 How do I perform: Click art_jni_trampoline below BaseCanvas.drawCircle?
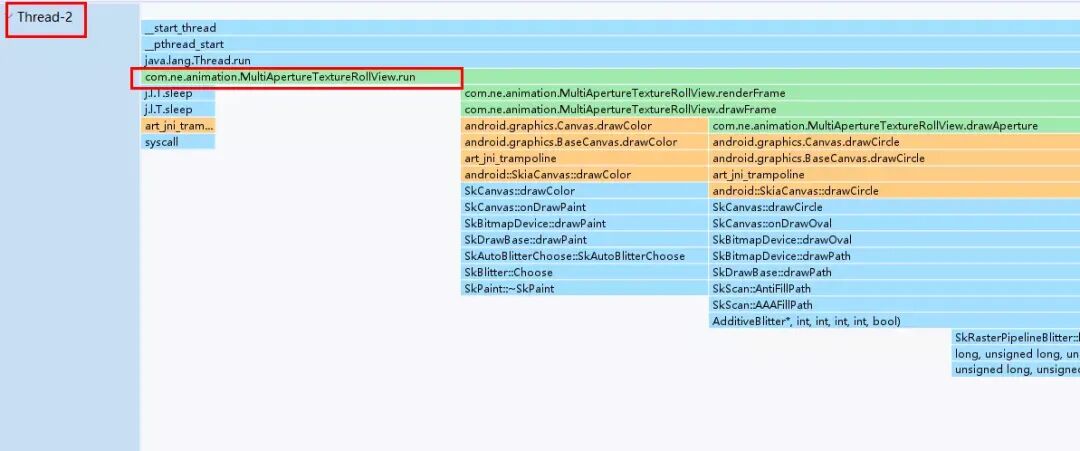pyautogui.click(x=894, y=175)
